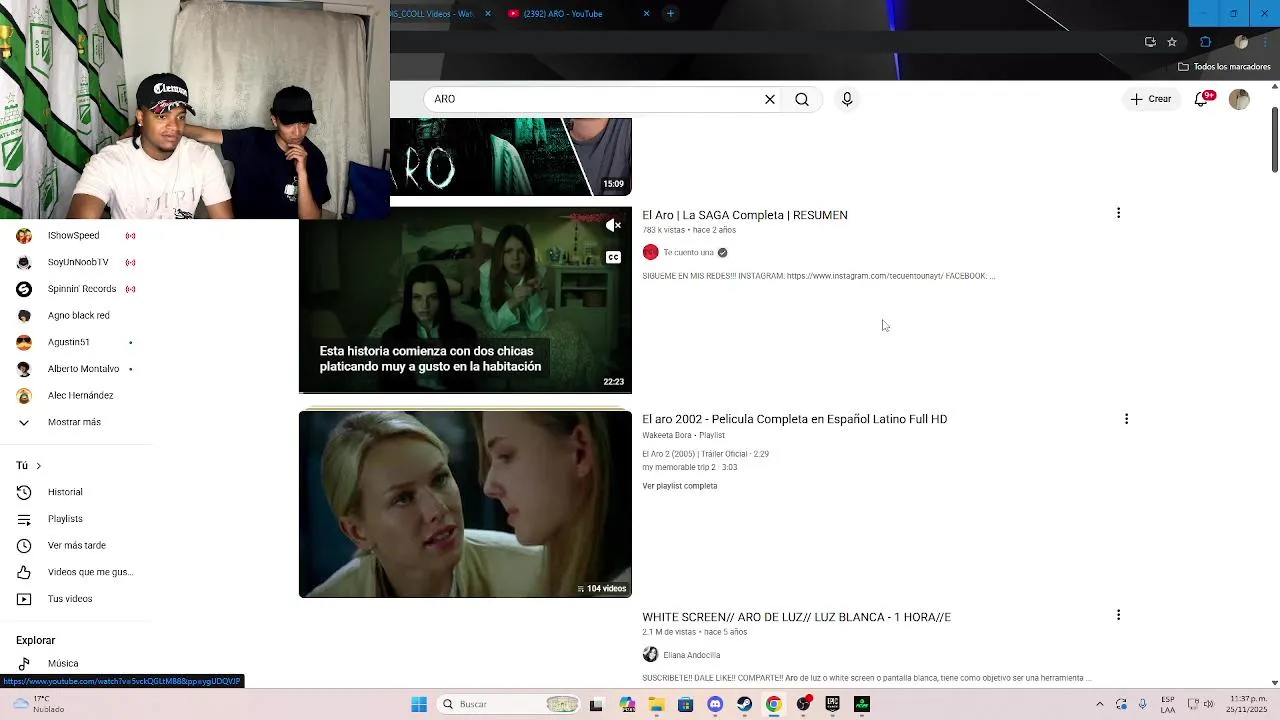Open the taskbar clock and date

click(1247, 704)
